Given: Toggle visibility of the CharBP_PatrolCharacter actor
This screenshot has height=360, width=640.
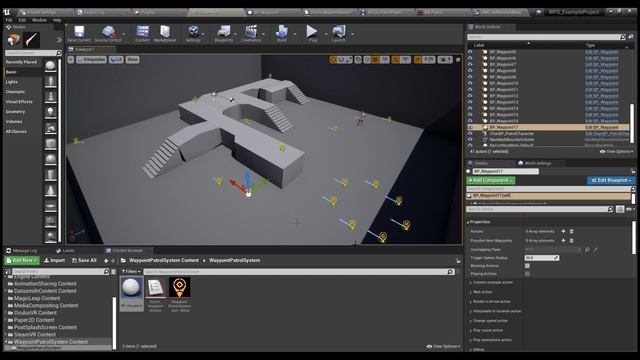Looking at the screenshot, I should tap(470, 133).
